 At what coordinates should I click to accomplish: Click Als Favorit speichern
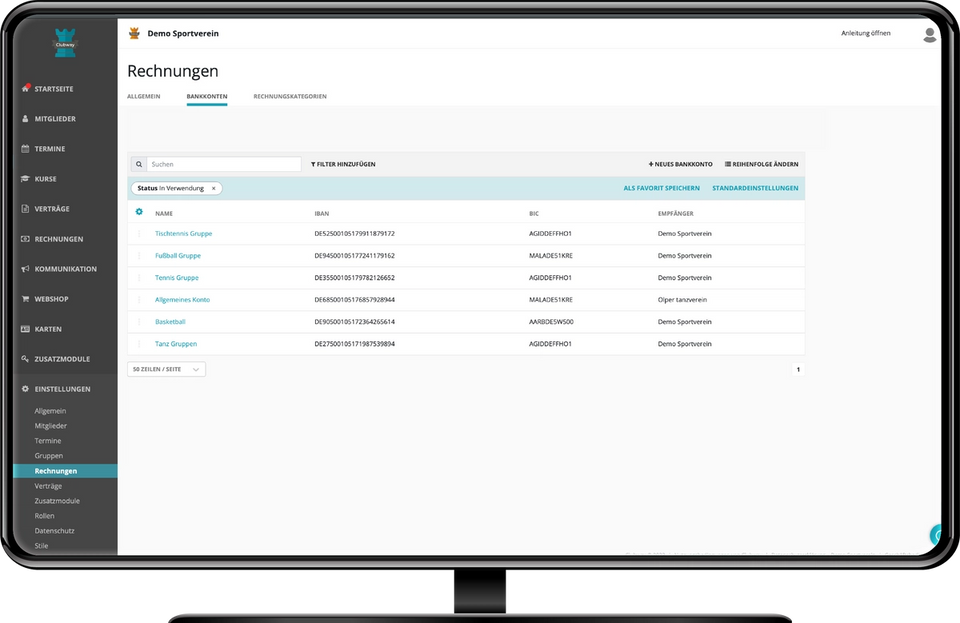click(661, 188)
